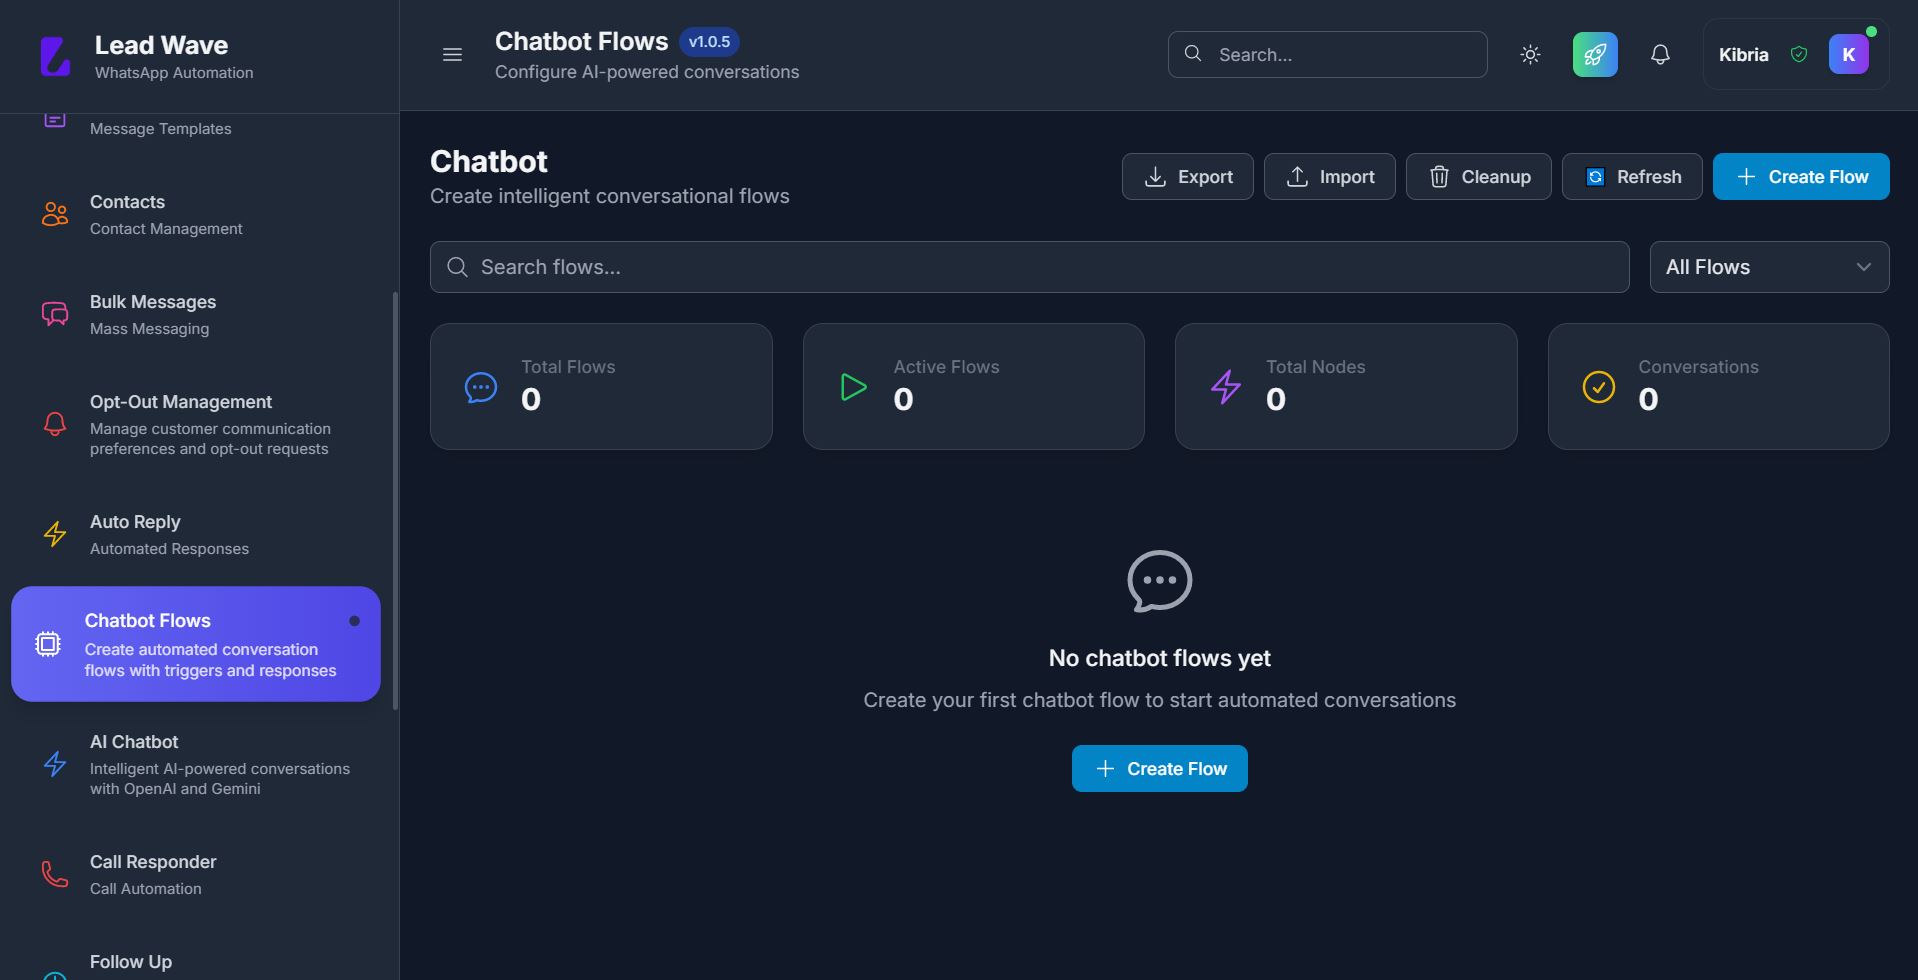The height and width of the screenshot is (980, 1918).
Task: Open the notifications bell
Action: pos(1660,55)
